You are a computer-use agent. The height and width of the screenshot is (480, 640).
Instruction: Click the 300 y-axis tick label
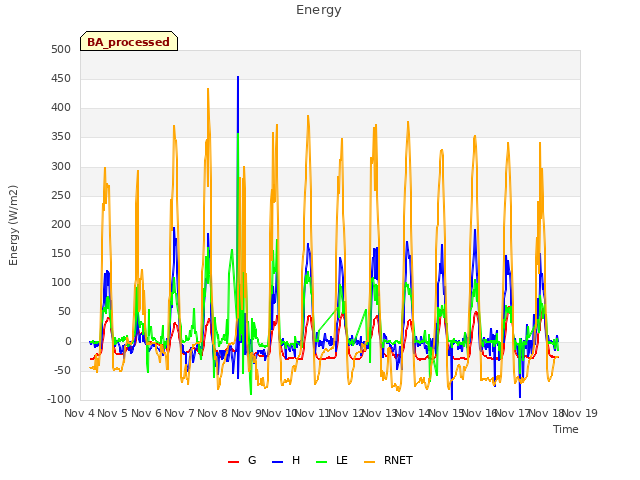click(x=61, y=167)
